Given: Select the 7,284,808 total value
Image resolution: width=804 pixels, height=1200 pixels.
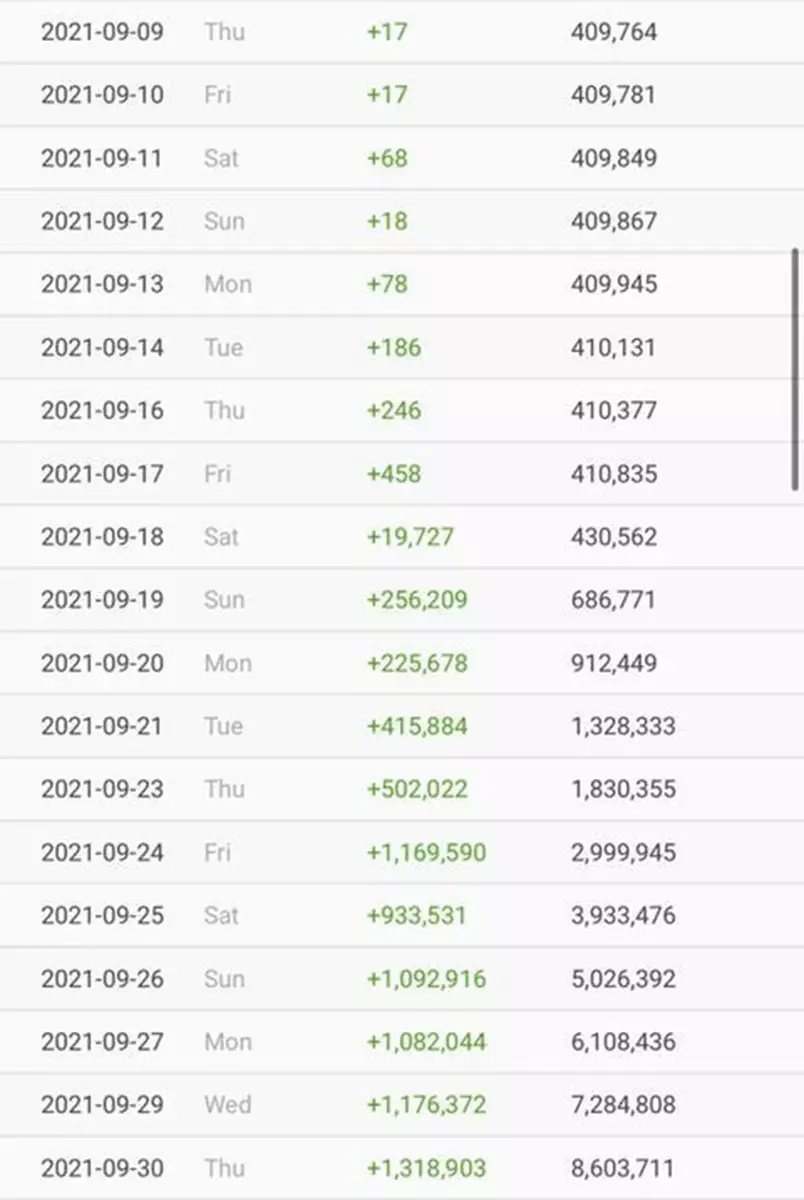Looking at the screenshot, I should tap(623, 1105).
